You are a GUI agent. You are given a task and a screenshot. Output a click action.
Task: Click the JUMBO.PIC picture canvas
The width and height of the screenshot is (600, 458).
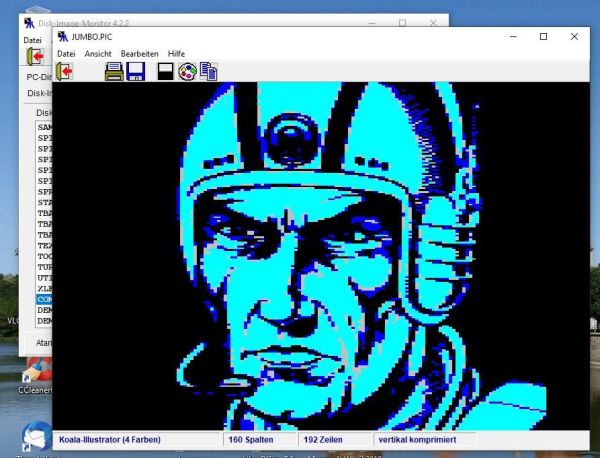tap(321, 256)
